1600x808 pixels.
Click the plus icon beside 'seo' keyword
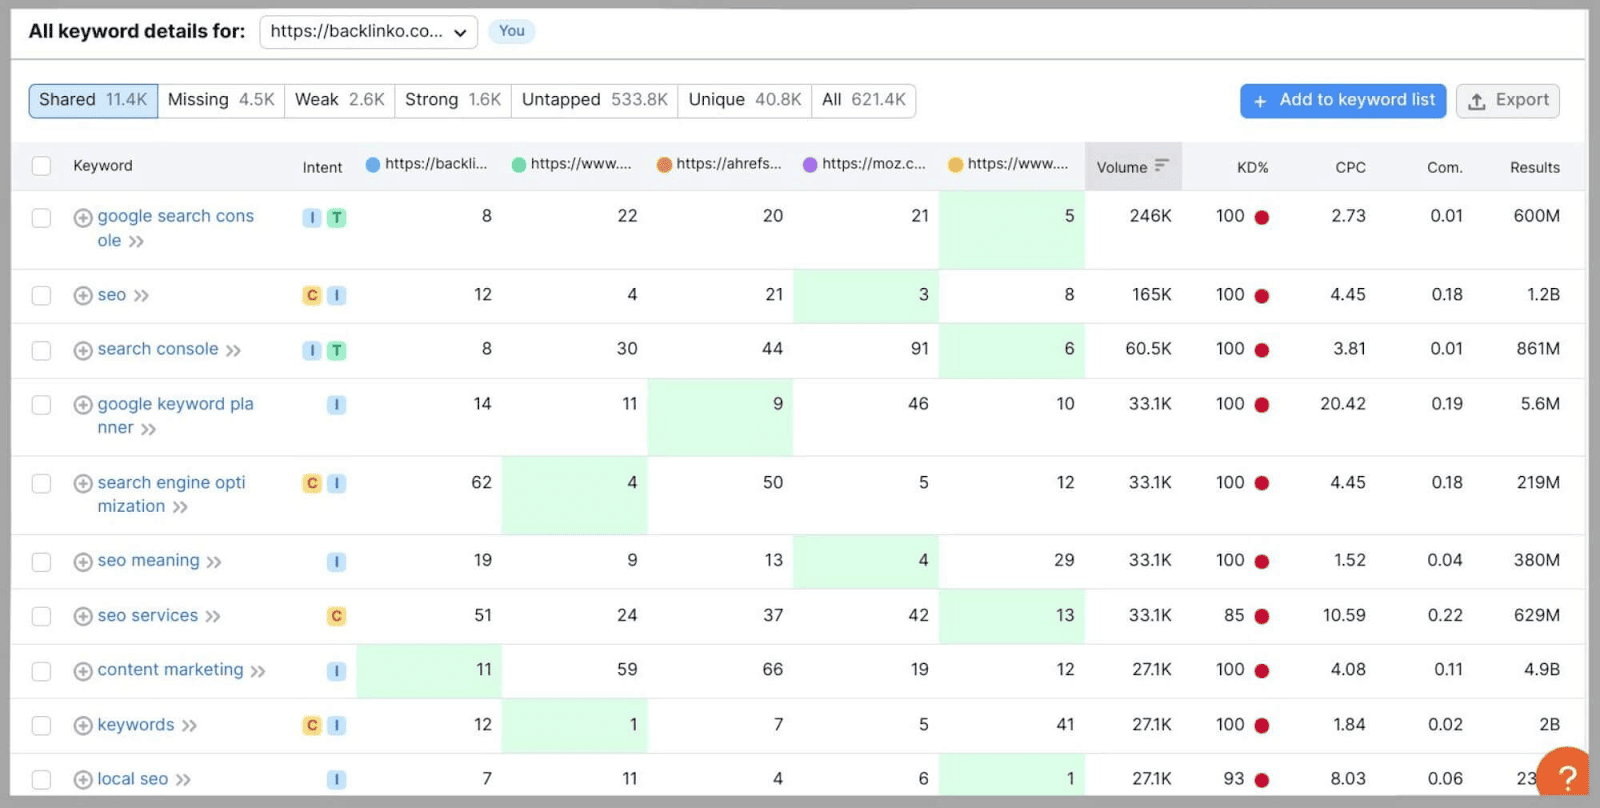pos(83,296)
